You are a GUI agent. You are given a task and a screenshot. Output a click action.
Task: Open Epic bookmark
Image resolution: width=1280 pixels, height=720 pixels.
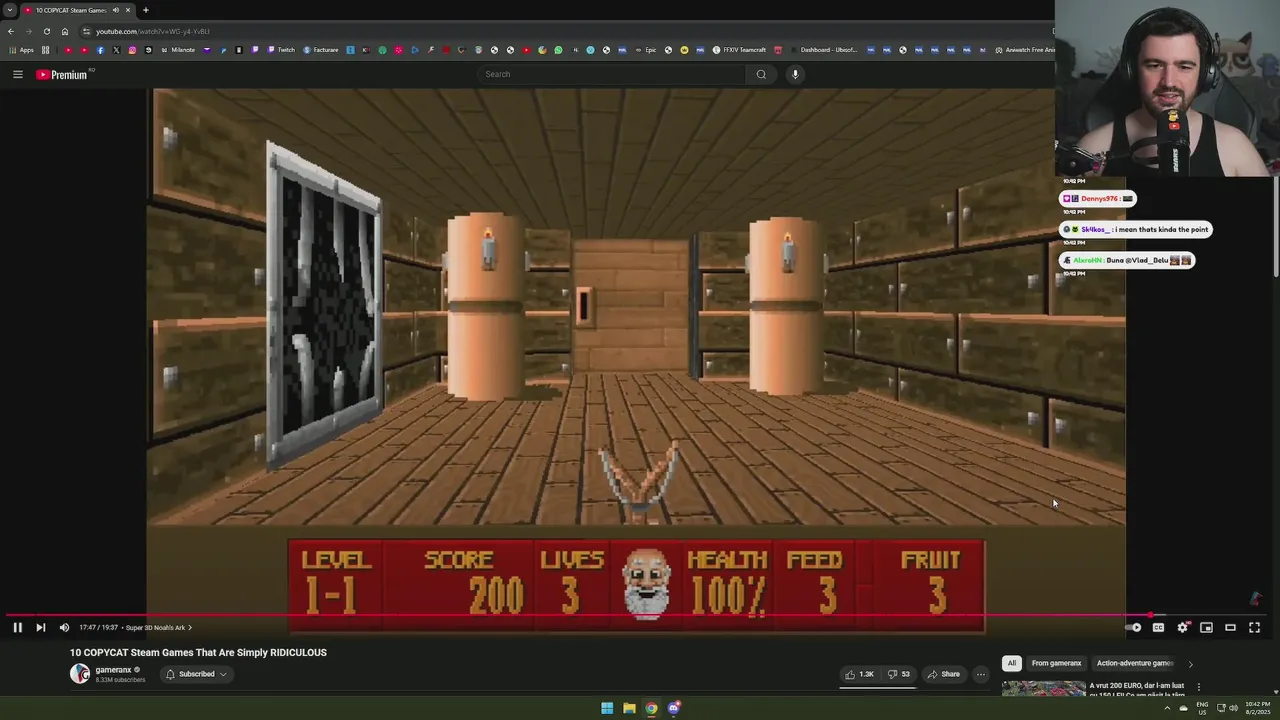[x=646, y=50]
